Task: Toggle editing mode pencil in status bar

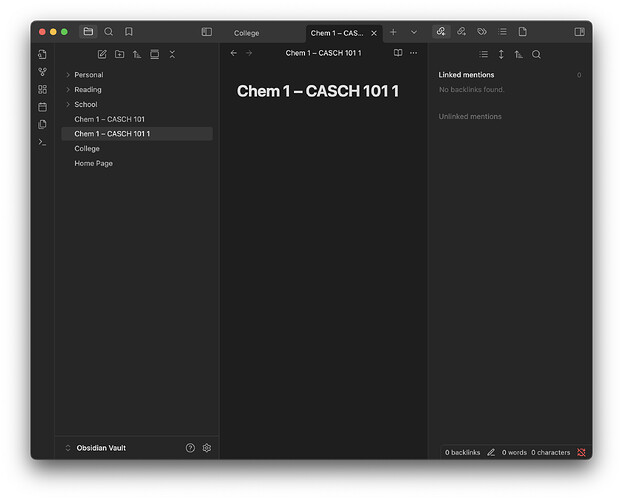Action: click(491, 452)
